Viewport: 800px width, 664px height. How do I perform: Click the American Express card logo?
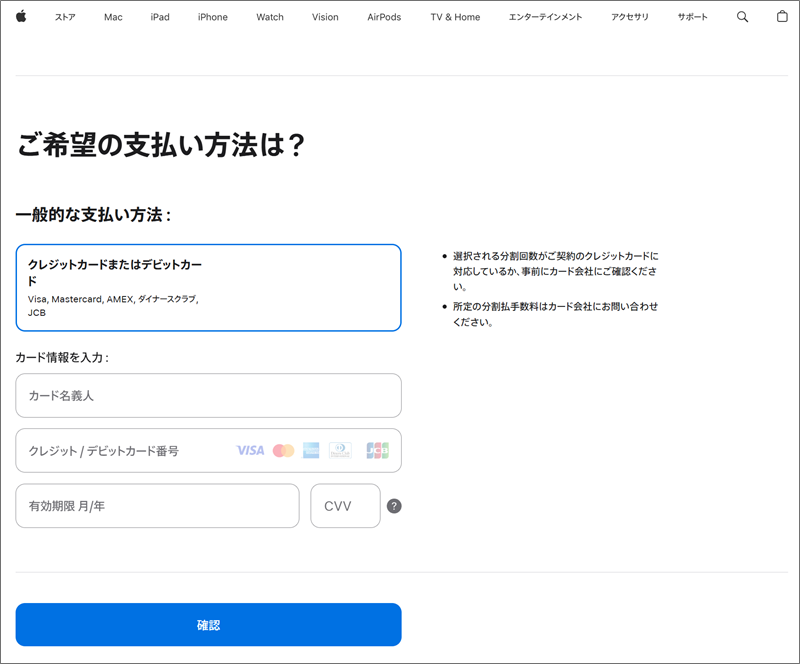(x=311, y=451)
